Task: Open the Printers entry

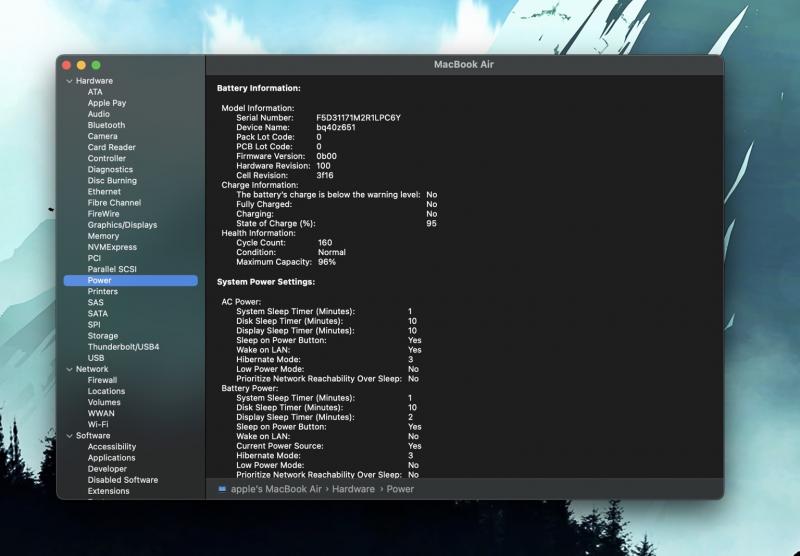Action: click(x=103, y=292)
